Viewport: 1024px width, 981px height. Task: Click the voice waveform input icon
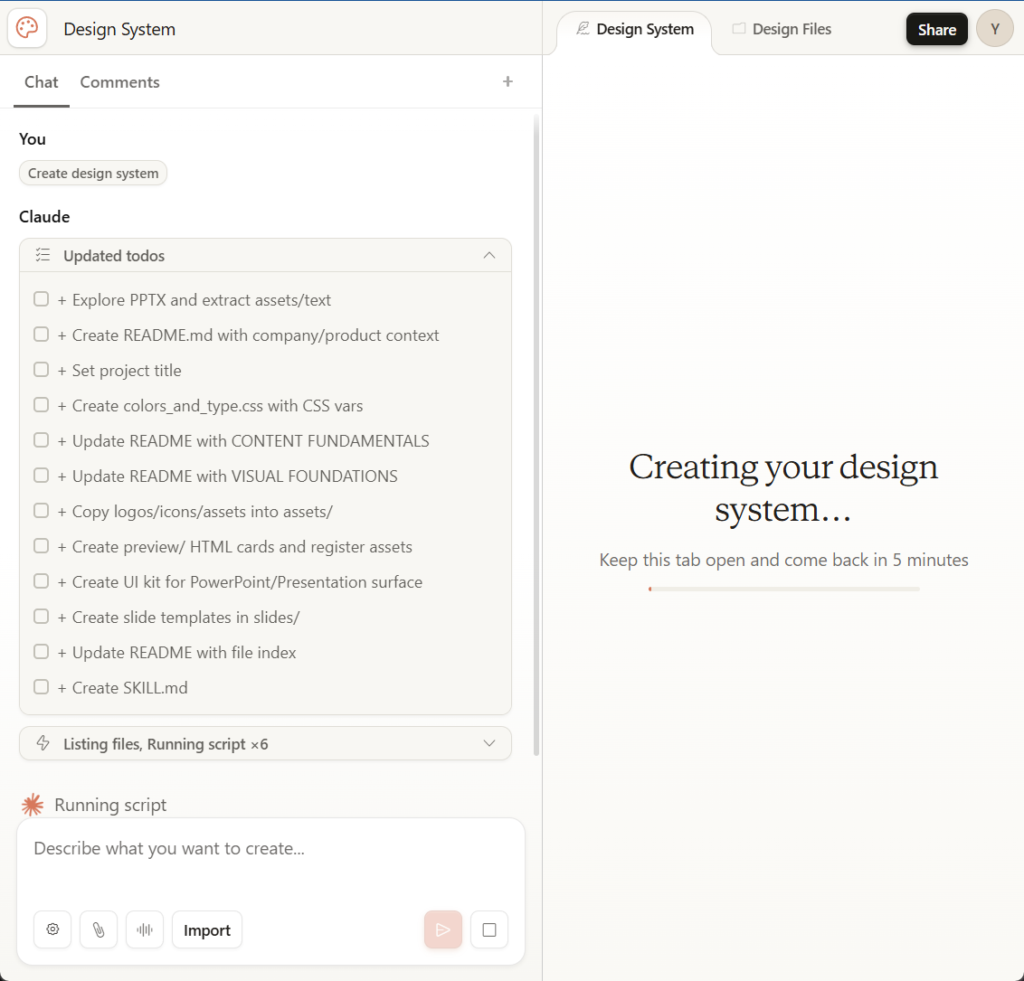(x=145, y=930)
